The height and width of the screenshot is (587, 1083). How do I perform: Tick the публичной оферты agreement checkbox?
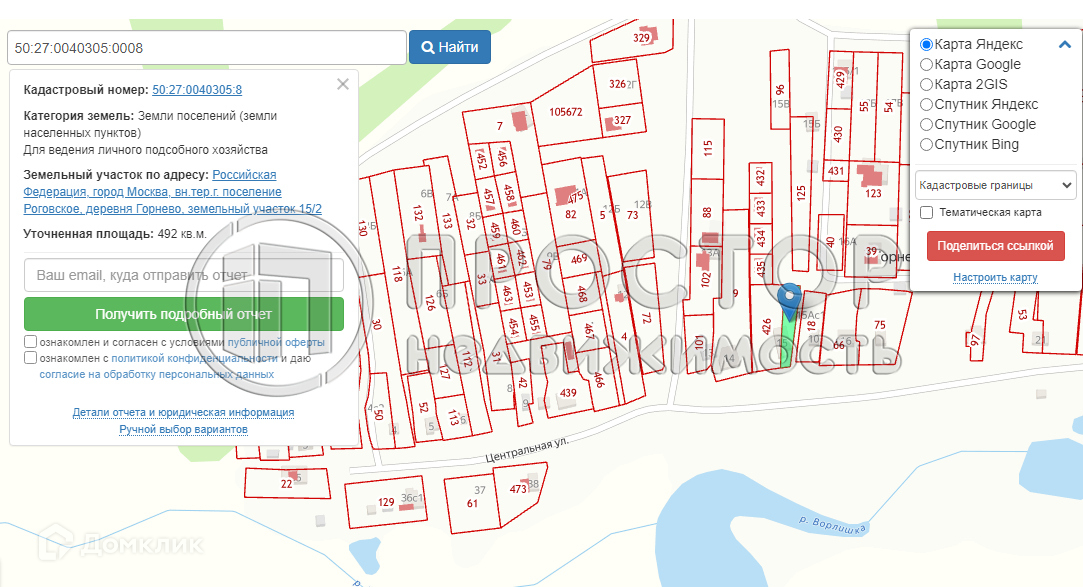(x=30, y=342)
